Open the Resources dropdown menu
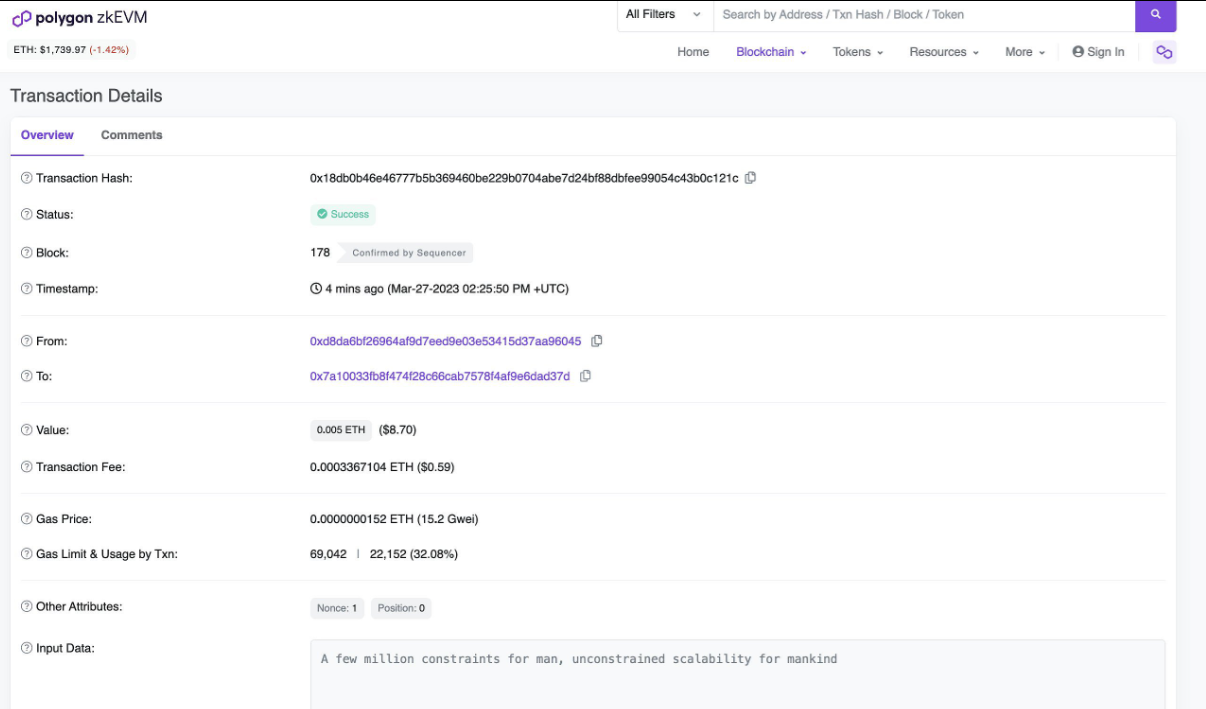The height and width of the screenshot is (709, 1206). (943, 52)
